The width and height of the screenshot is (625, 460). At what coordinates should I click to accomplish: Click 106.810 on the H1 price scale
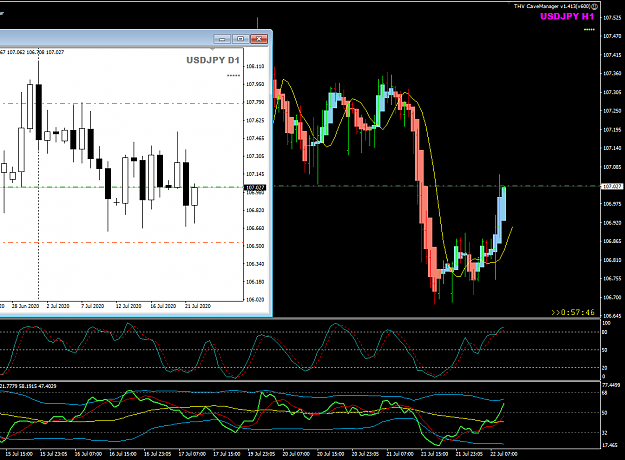click(612, 260)
